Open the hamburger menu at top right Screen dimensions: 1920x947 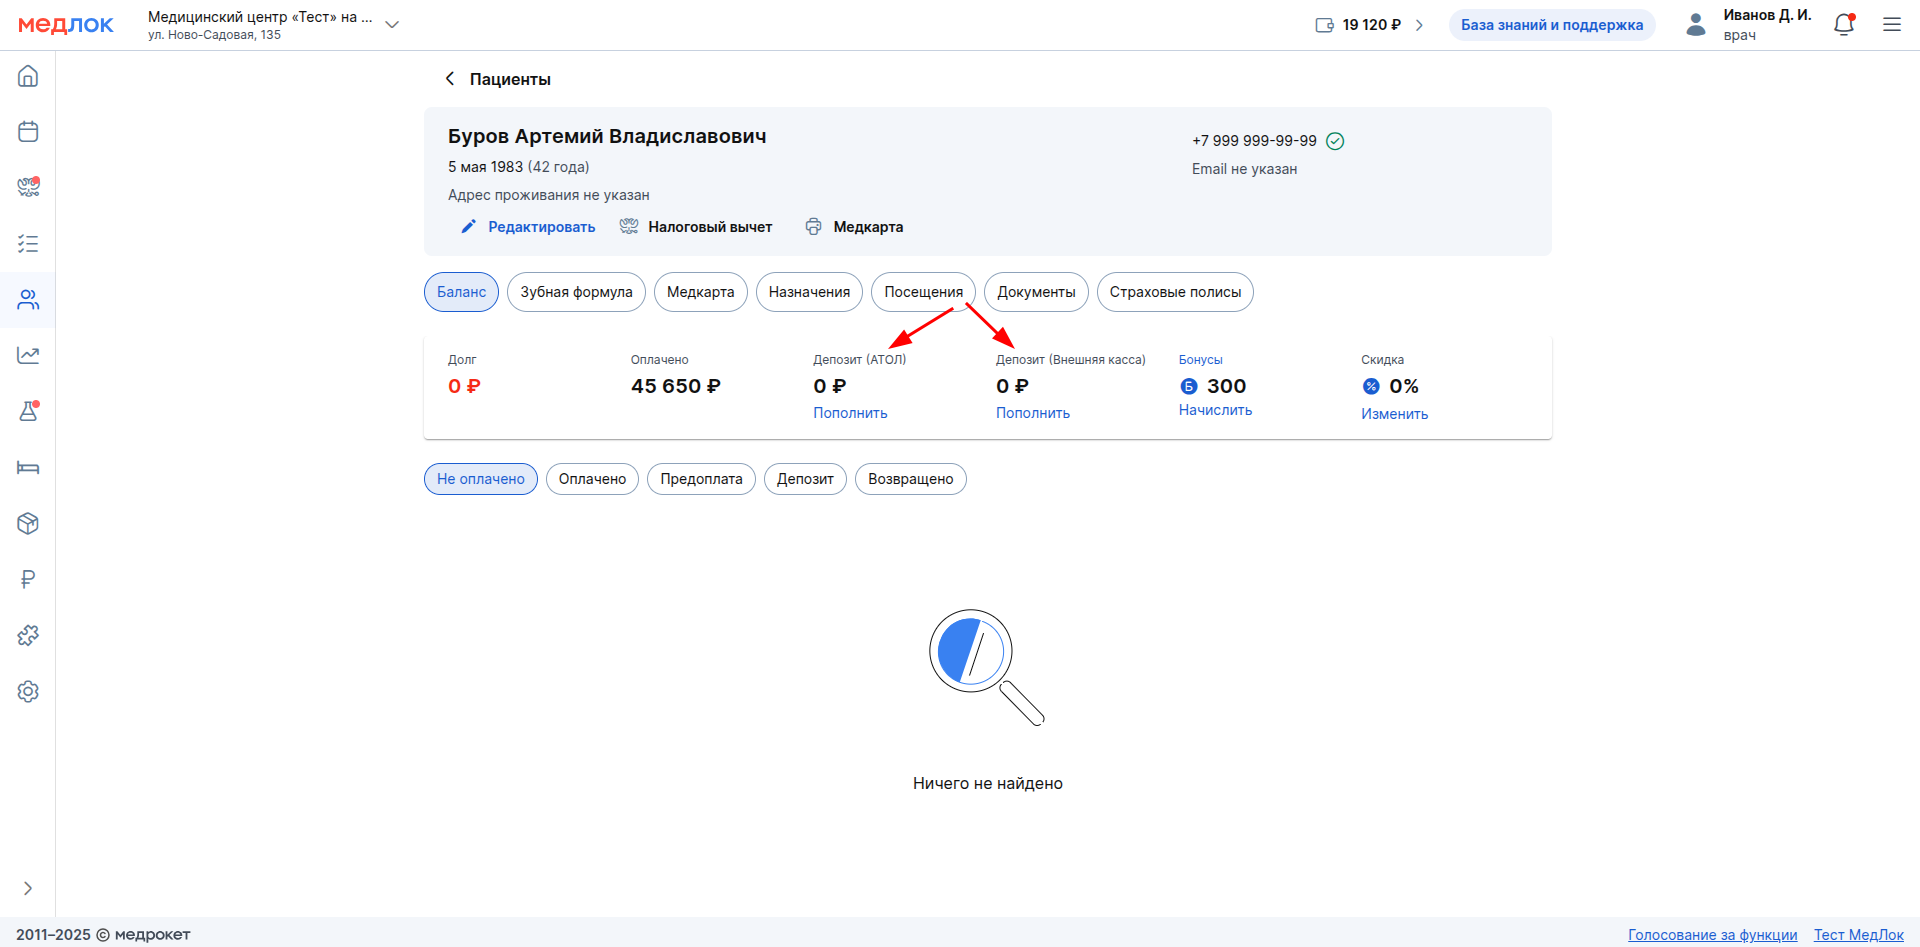1891,25
